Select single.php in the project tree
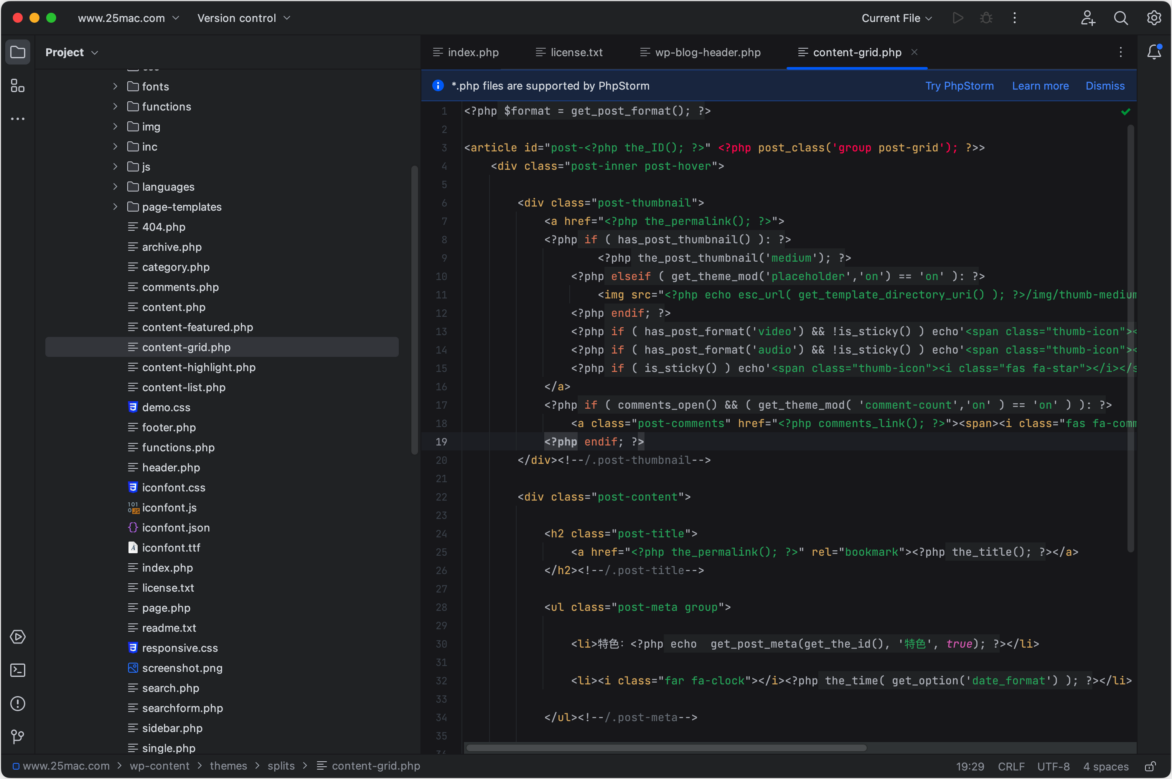 [x=169, y=748]
